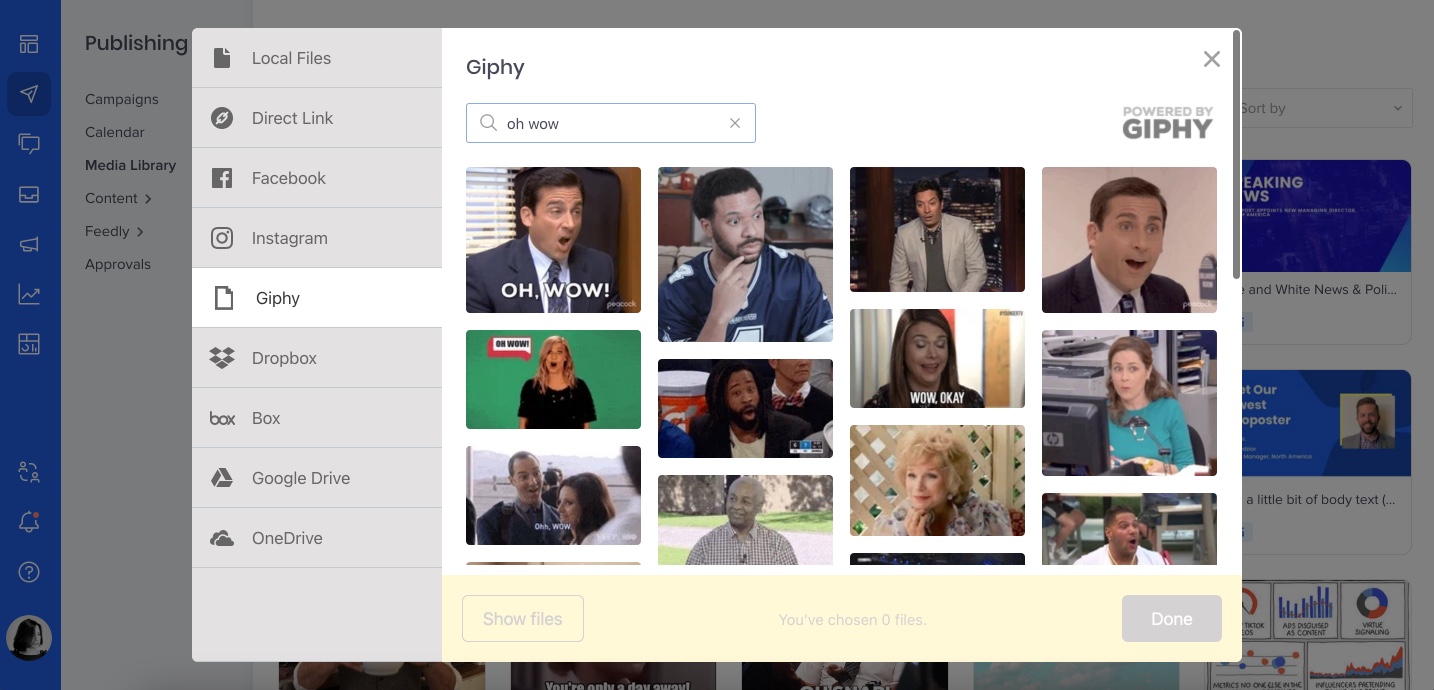The height and width of the screenshot is (690, 1434).
Task: Choose the Instagram source tab
Action: tap(317, 238)
